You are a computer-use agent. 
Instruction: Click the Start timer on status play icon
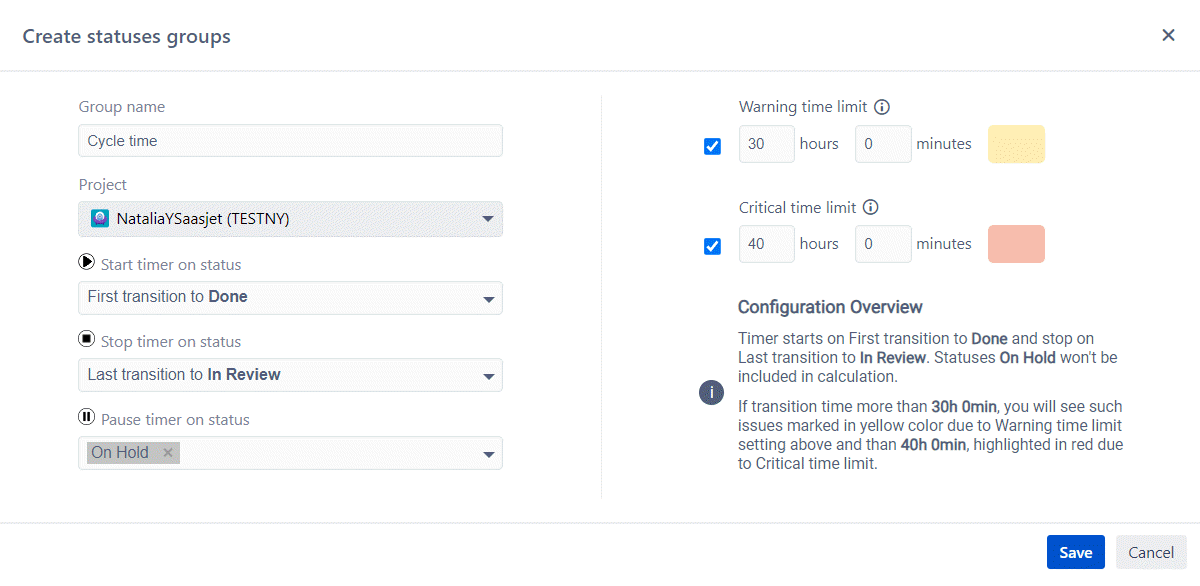tap(87, 261)
